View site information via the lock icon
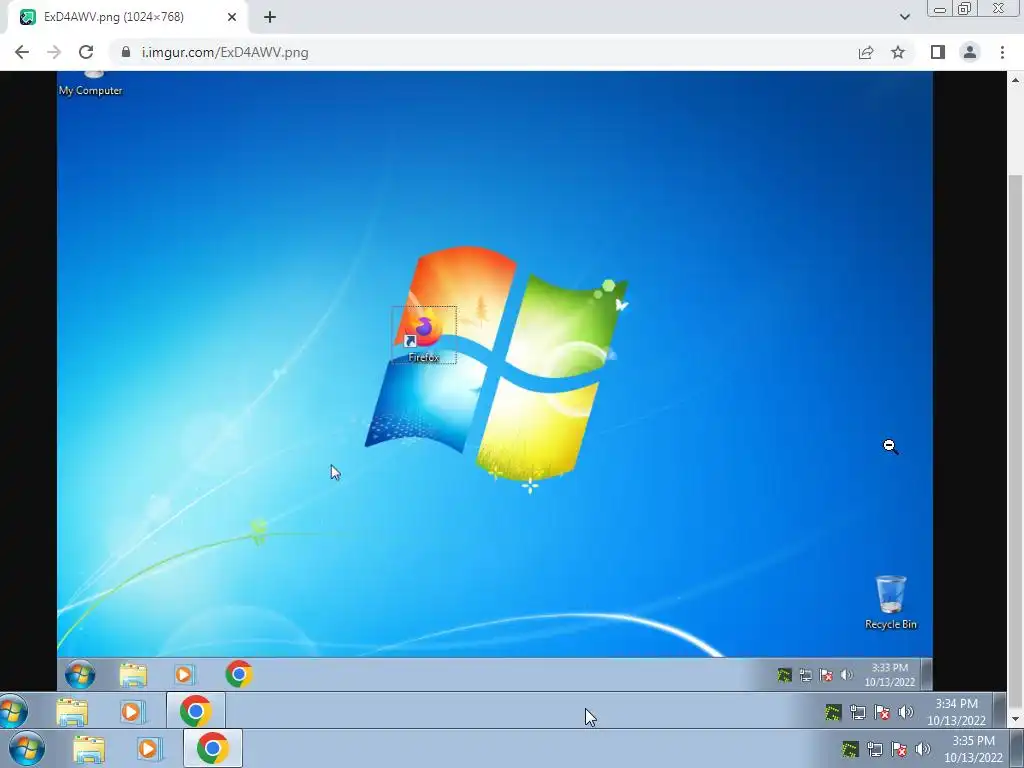This screenshot has height=768, width=1024. click(126, 52)
